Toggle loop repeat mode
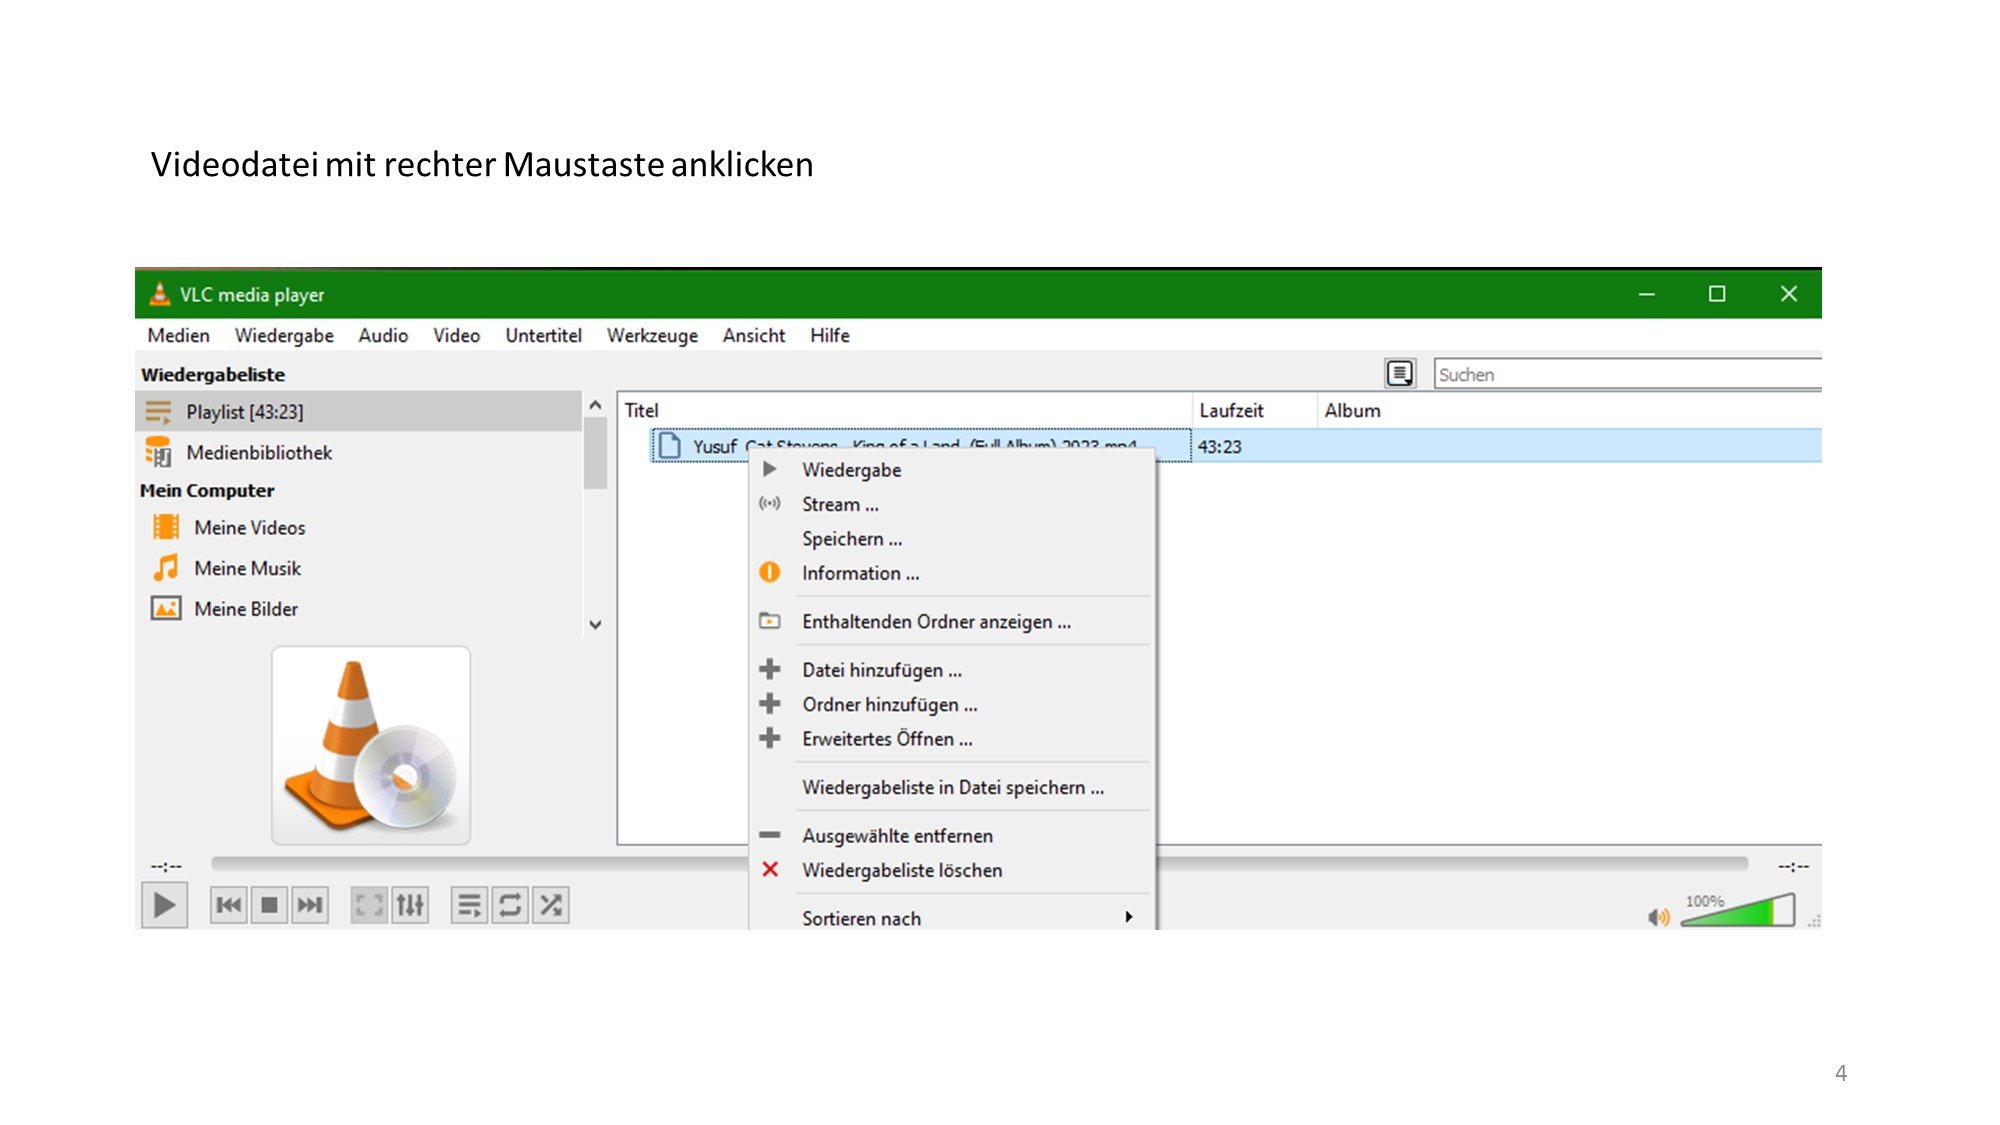This screenshot has width=2000, height=1125. click(510, 906)
